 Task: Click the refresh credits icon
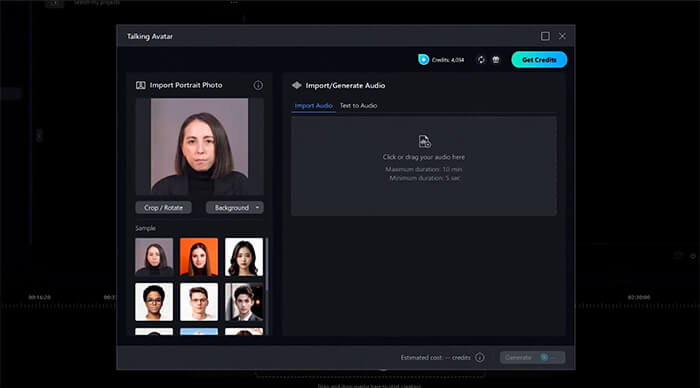pos(481,60)
